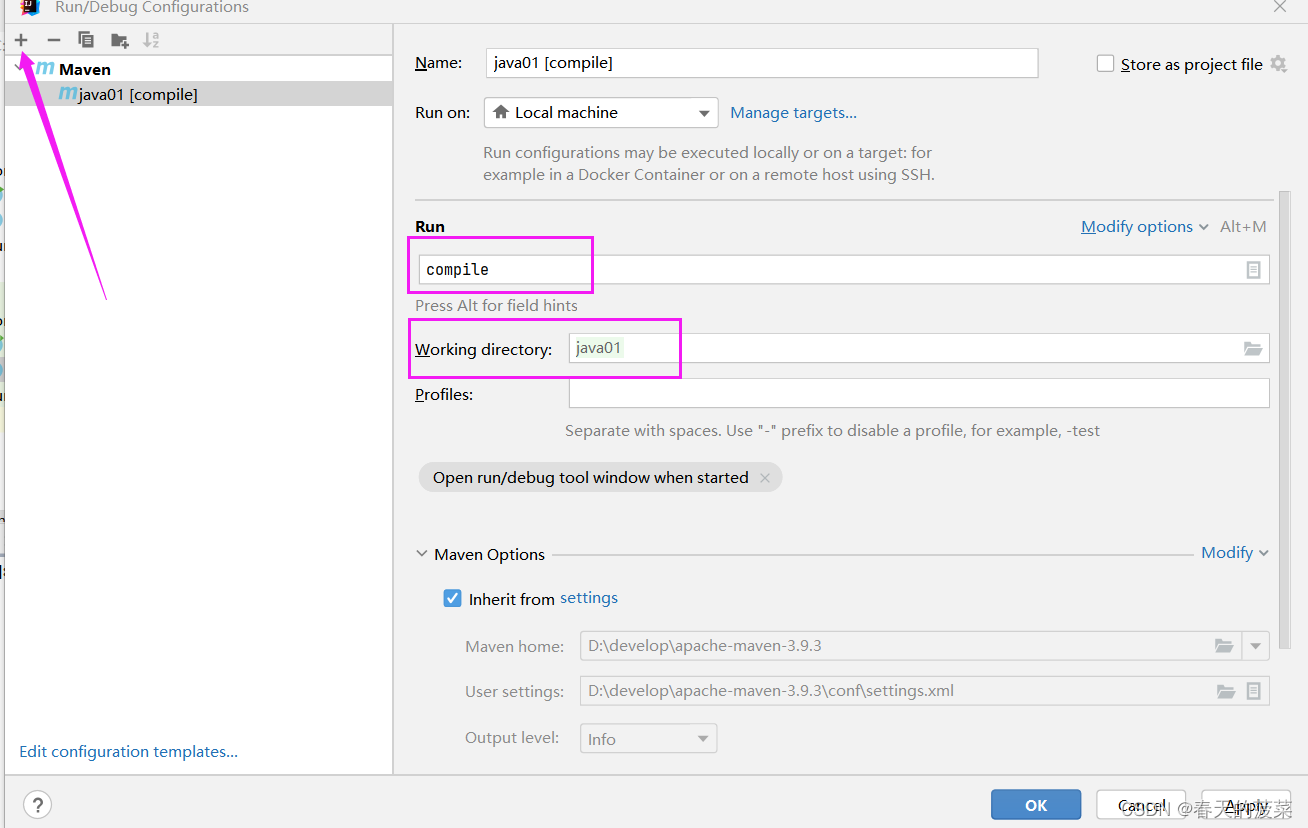1308x828 pixels.
Task: Uncheck Inherit from settings checkbox
Action: point(452,598)
